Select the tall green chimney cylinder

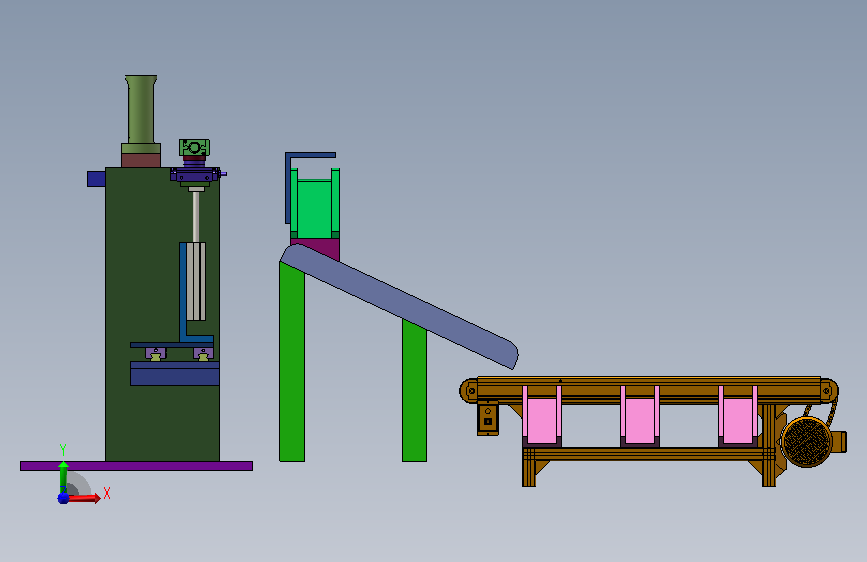(x=141, y=109)
